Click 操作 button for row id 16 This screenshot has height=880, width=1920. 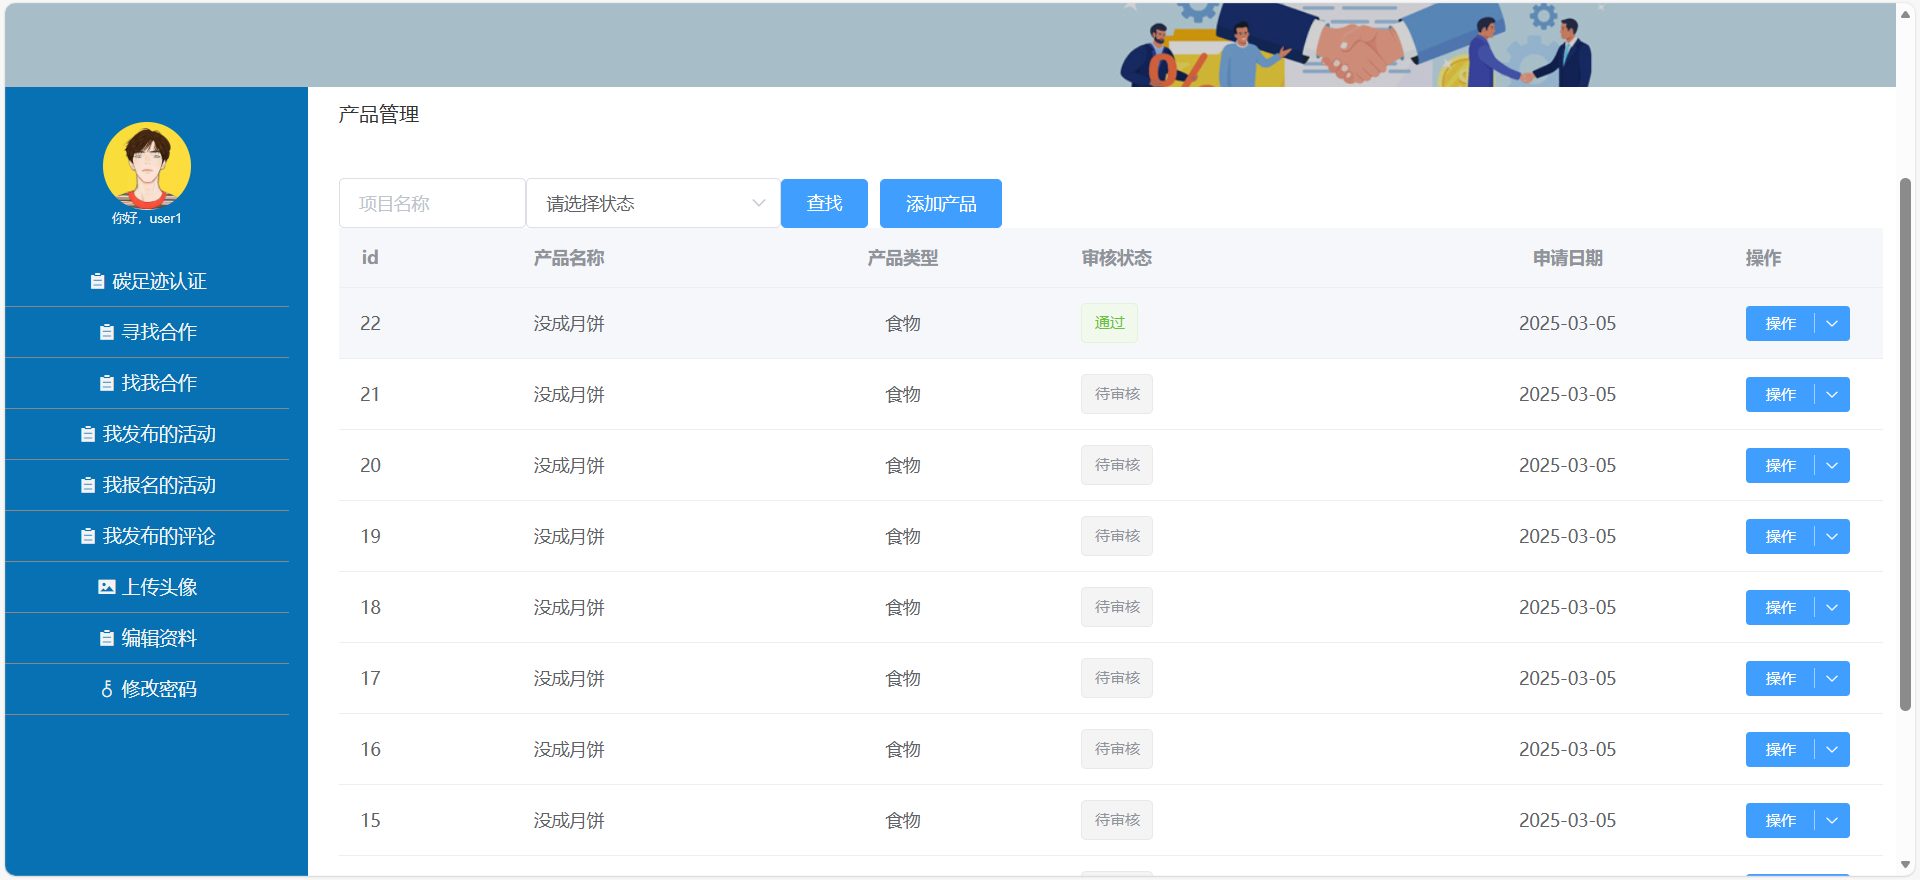(x=1780, y=750)
